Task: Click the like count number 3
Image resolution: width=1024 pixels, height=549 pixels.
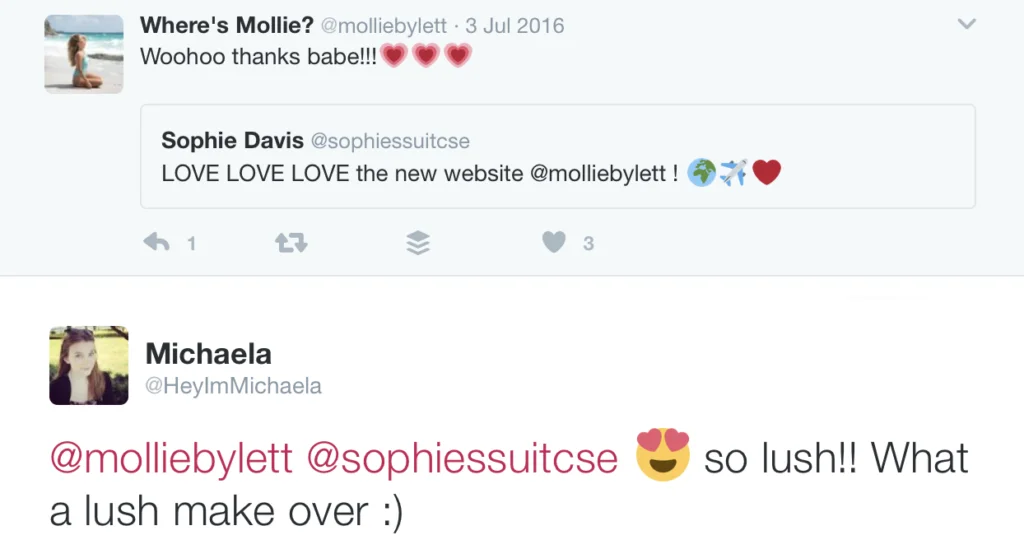Action: 588,243
